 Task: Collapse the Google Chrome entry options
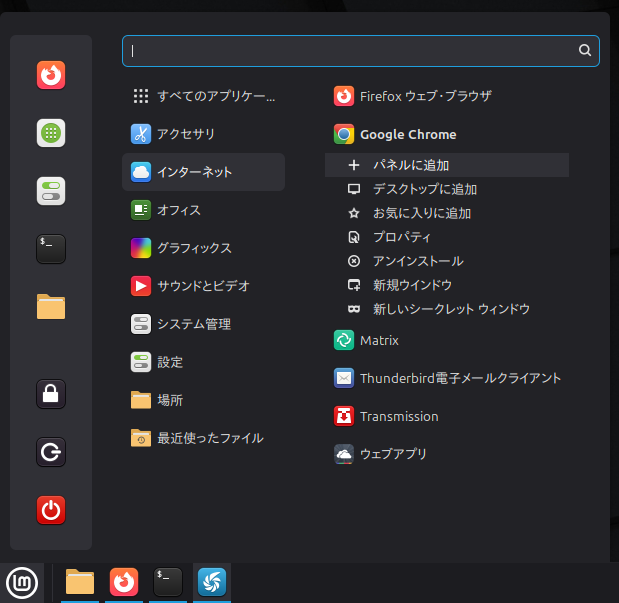[407, 134]
